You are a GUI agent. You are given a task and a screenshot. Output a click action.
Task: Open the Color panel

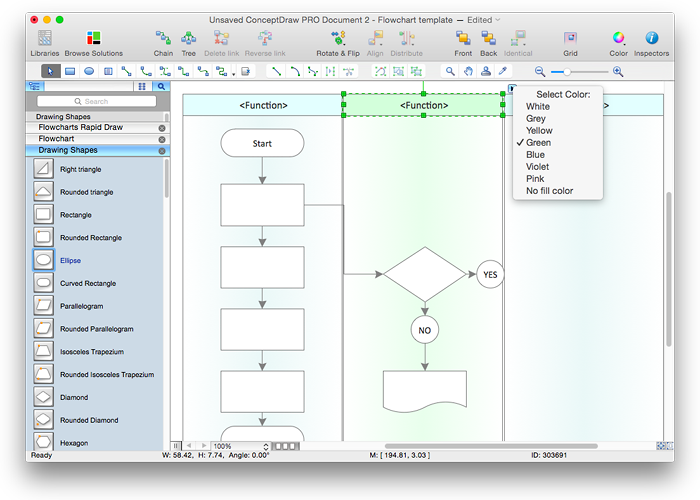click(618, 43)
